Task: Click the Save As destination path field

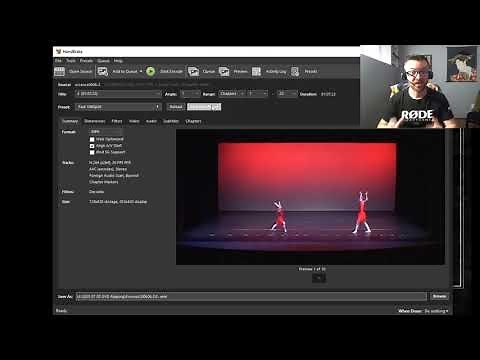Action: (x=251, y=297)
